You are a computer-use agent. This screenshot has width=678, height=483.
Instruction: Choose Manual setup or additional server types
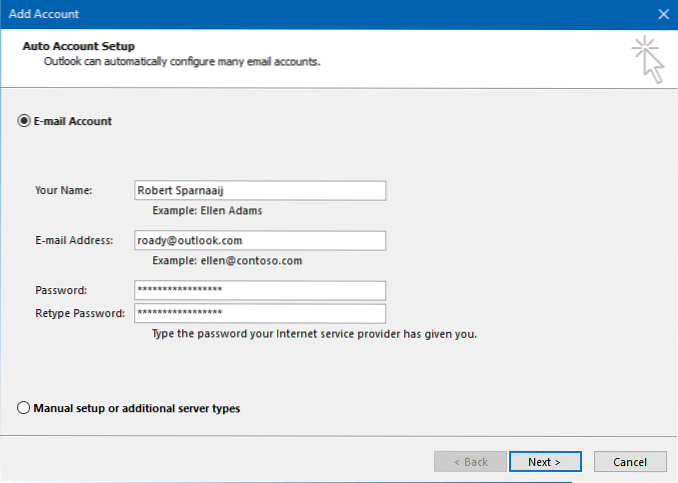23,408
